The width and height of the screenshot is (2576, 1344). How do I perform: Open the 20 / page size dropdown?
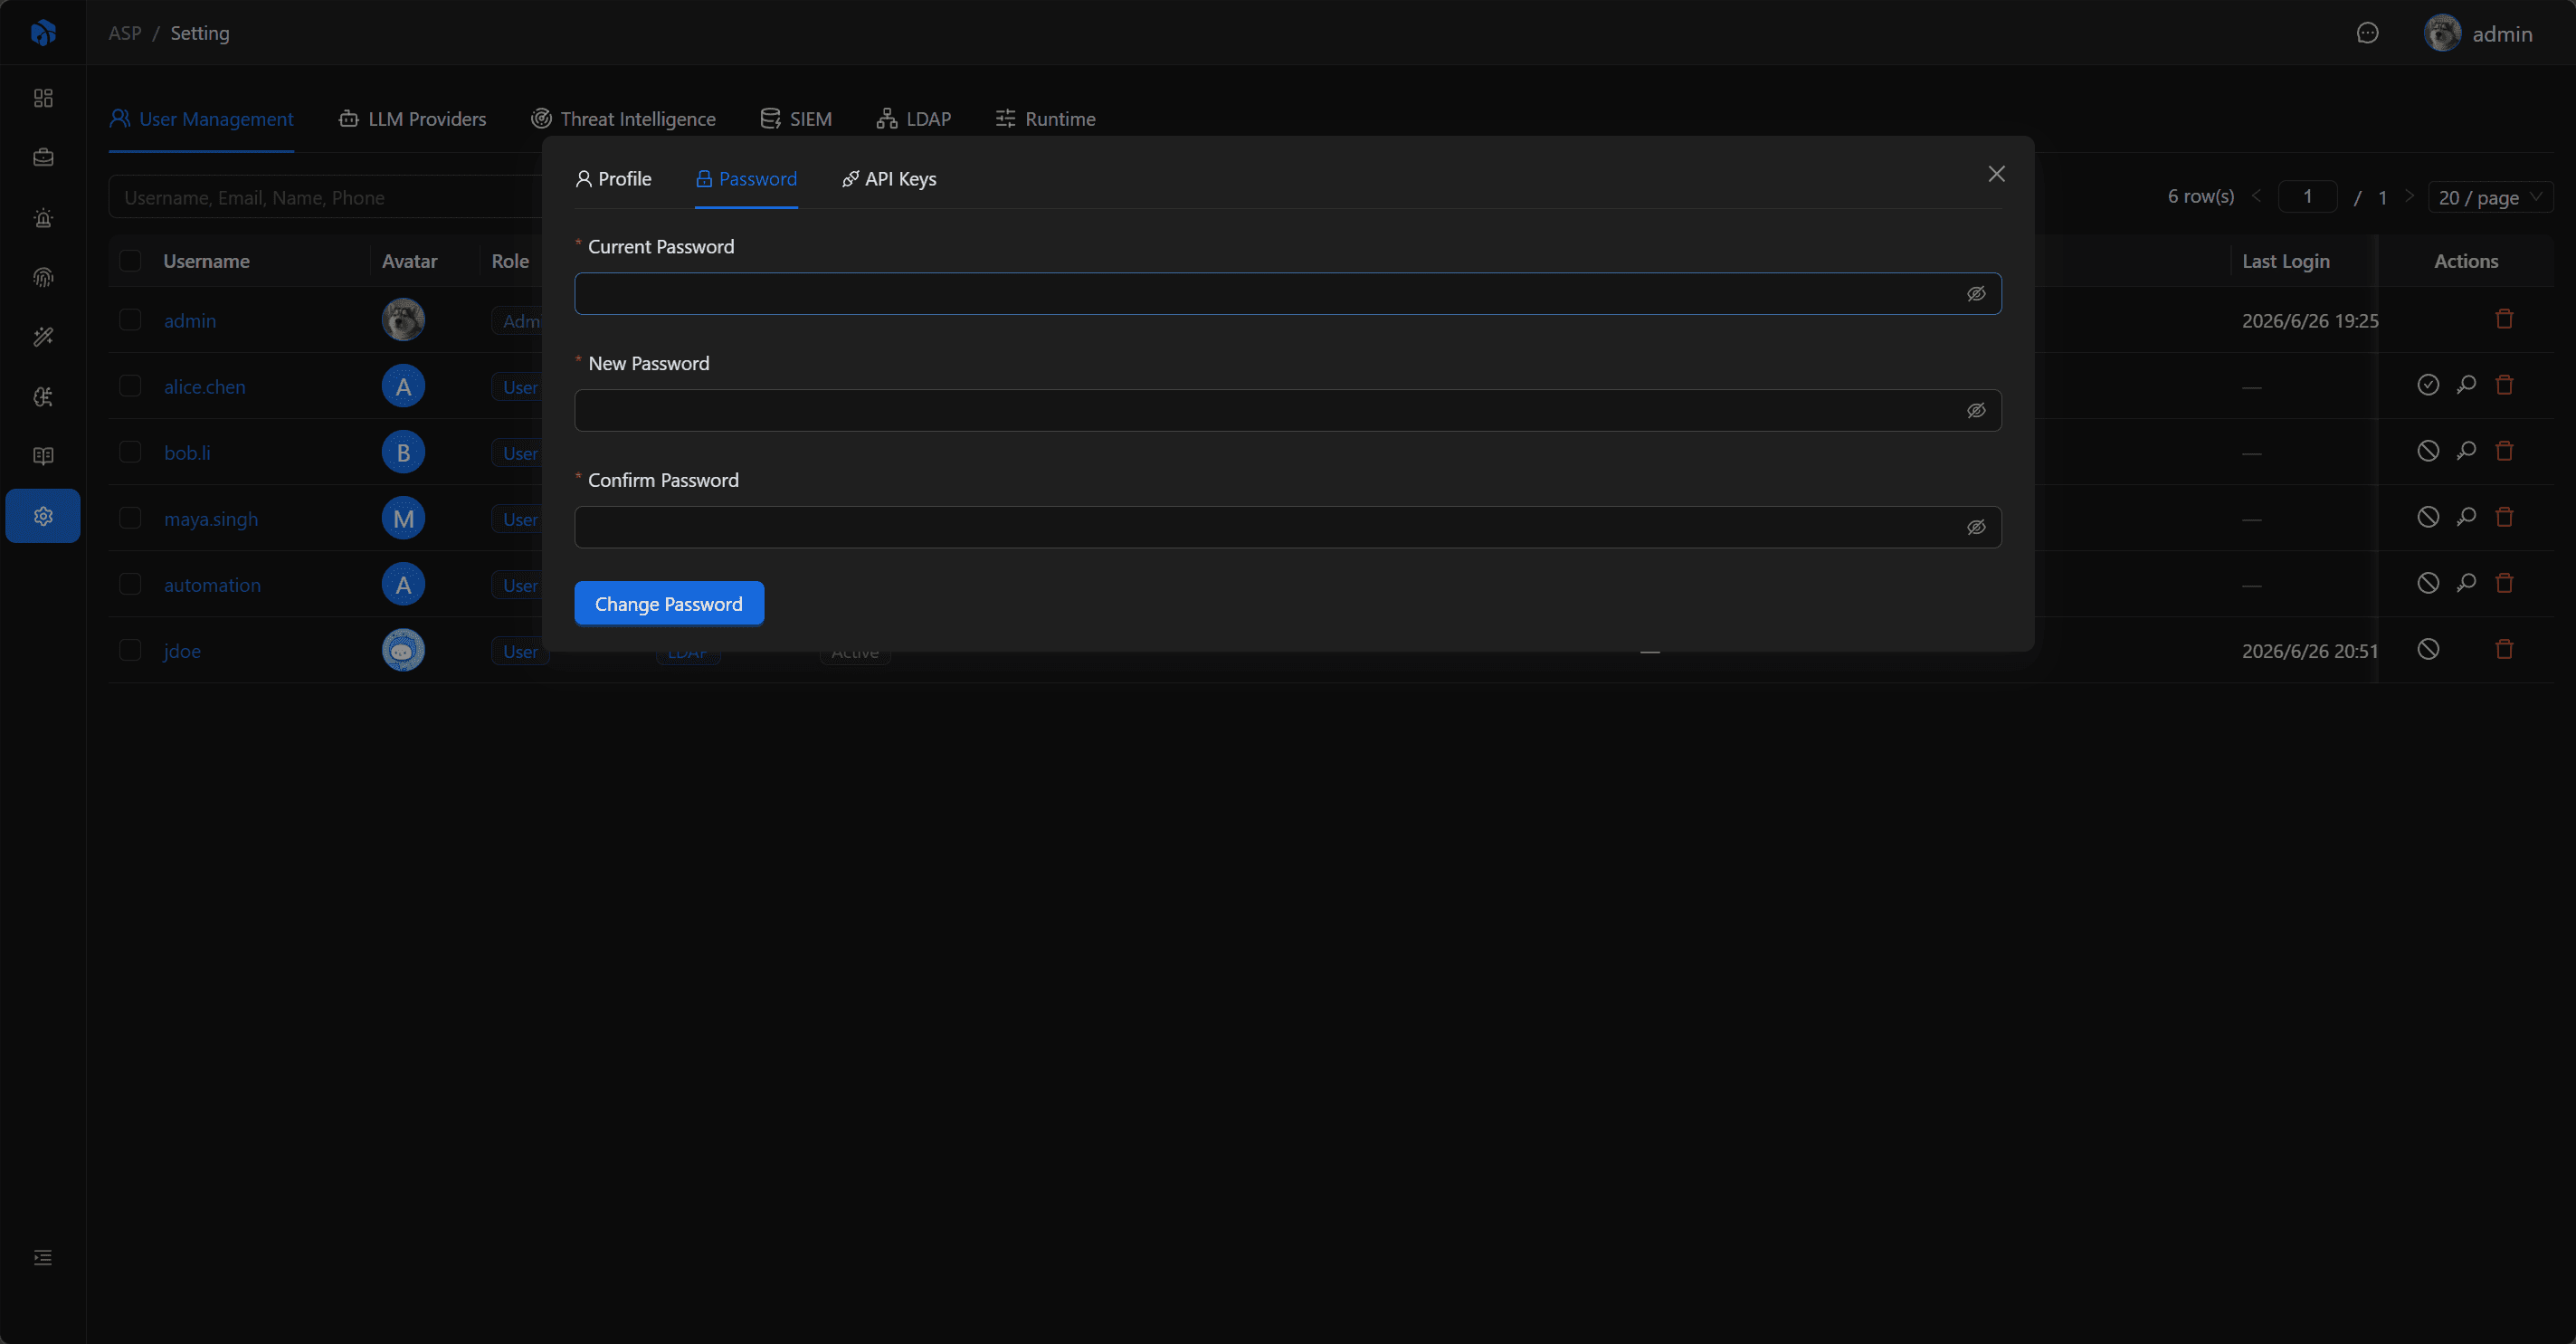point(2490,197)
